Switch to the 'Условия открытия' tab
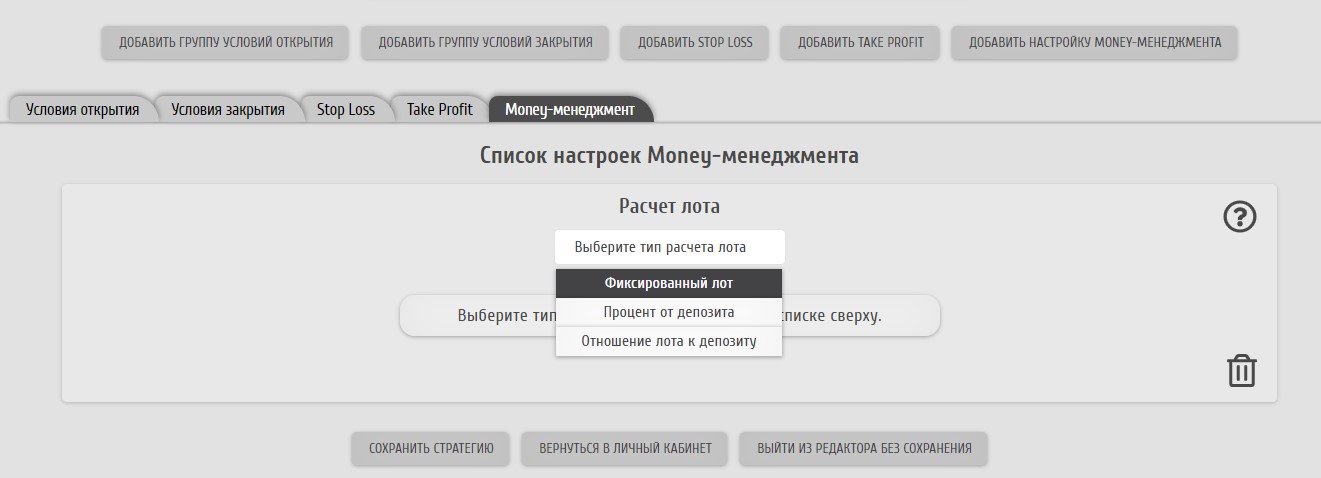Screen dimensions: 1321x478 point(82,110)
